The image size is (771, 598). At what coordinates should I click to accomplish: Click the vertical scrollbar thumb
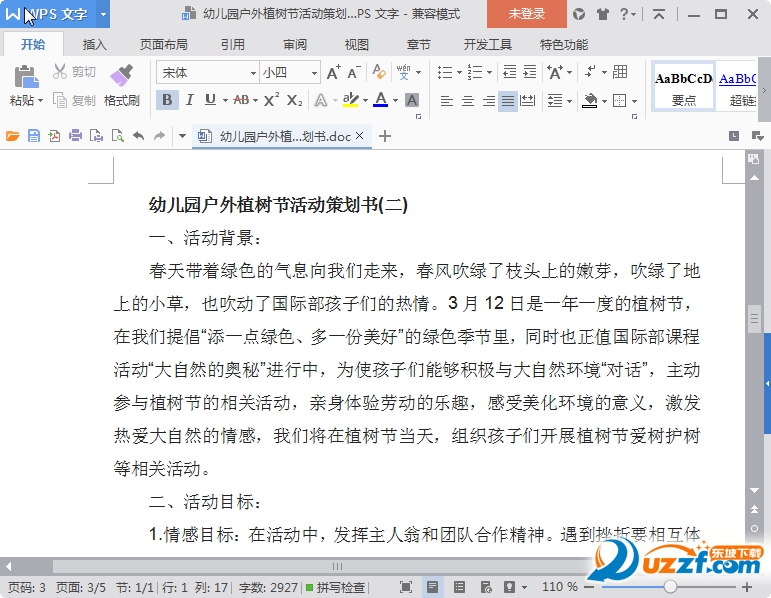(754, 319)
